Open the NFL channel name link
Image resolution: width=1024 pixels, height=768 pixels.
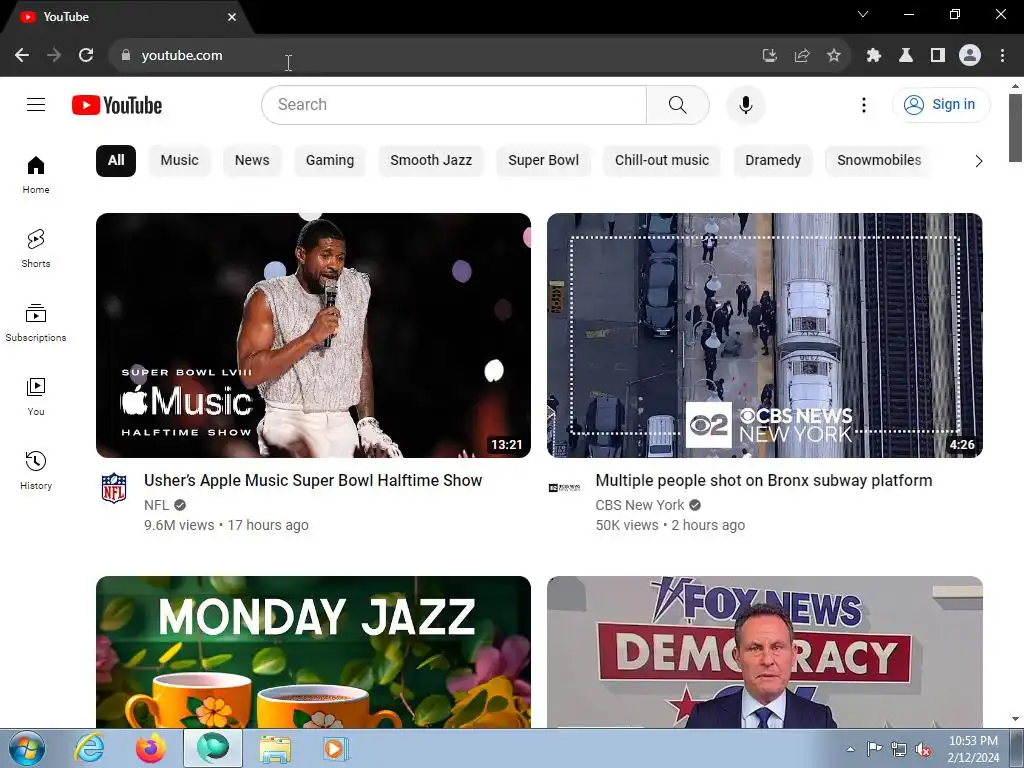157,505
